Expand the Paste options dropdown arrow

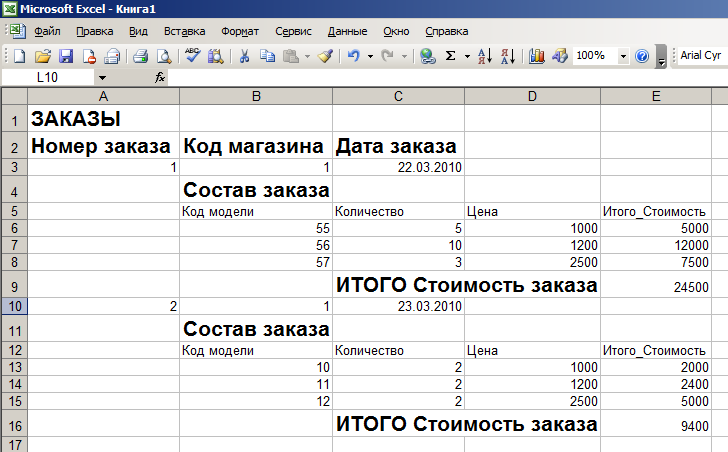(x=307, y=57)
